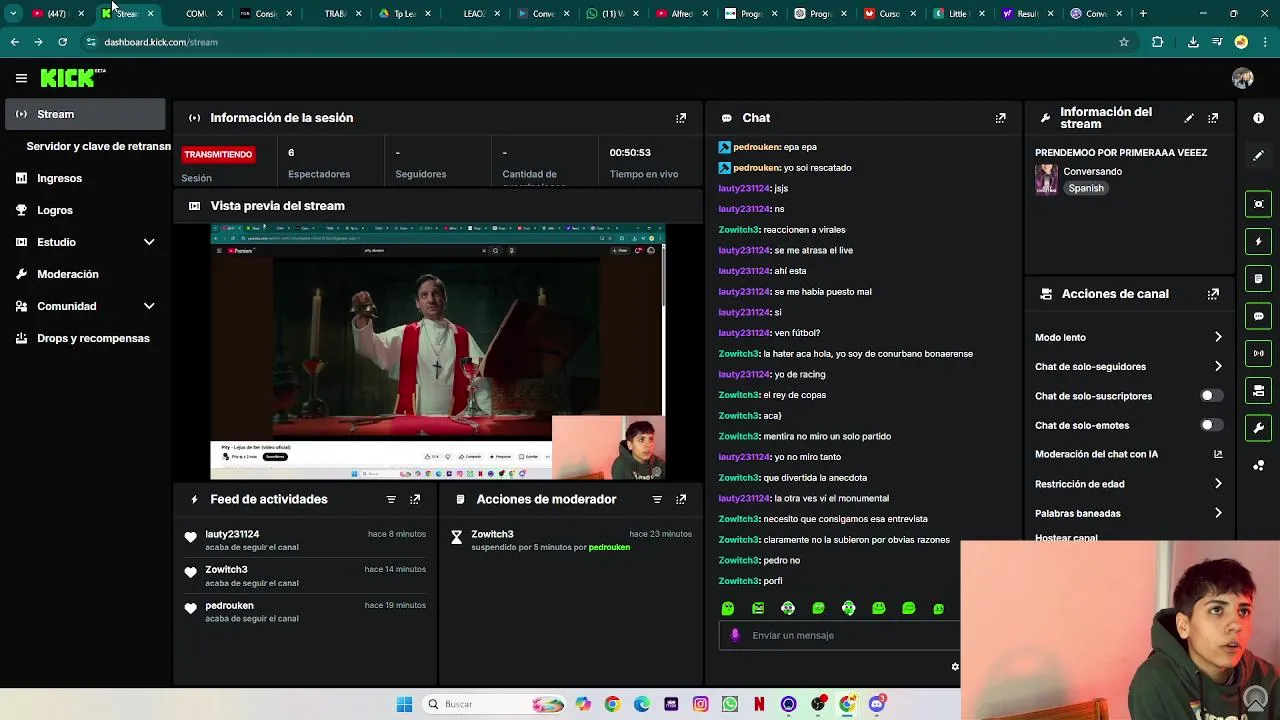Enable Chat de solo-suscriptores switch
This screenshot has height=720, width=1280.
[1211, 396]
